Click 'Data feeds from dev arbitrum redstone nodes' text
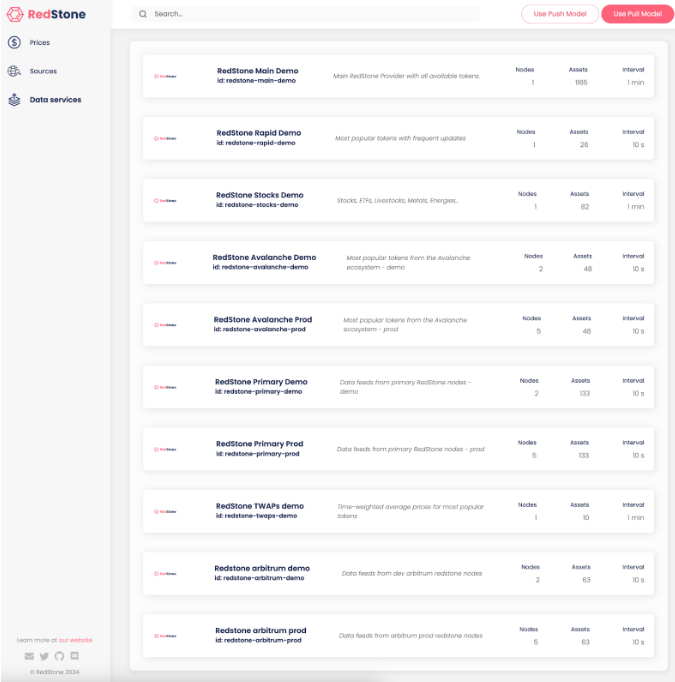 [412, 574]
